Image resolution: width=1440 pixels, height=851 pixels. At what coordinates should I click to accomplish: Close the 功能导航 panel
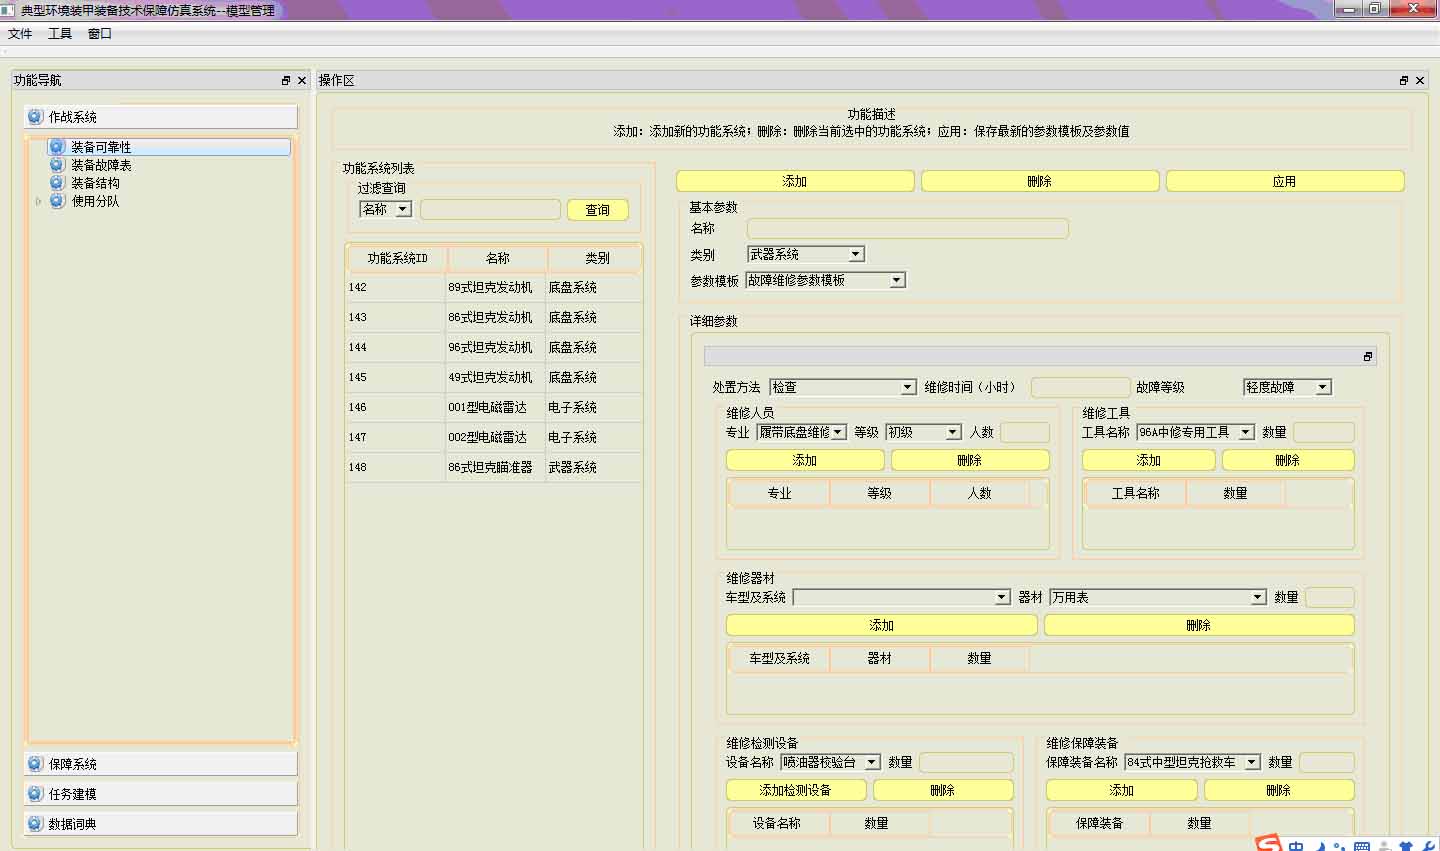click(x=302, y=81)
